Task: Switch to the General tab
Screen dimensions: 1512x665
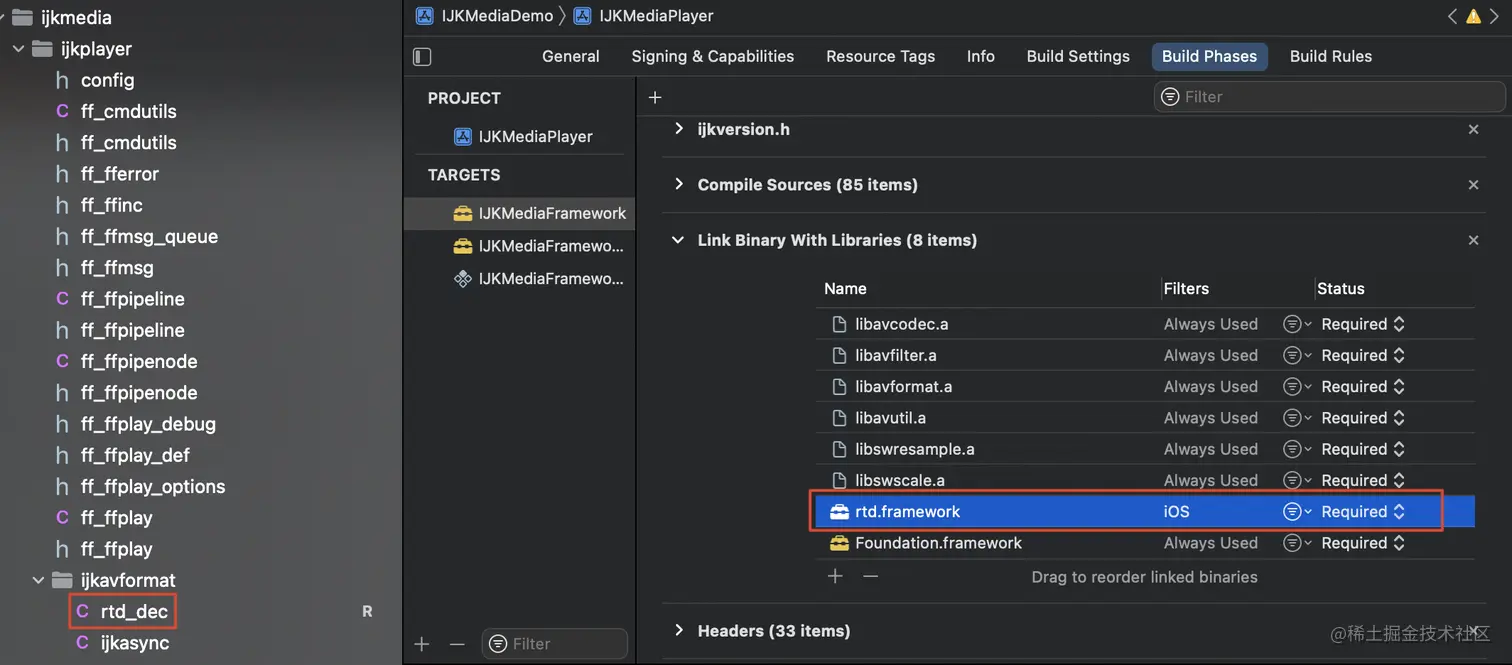Action: coord(571,56)
